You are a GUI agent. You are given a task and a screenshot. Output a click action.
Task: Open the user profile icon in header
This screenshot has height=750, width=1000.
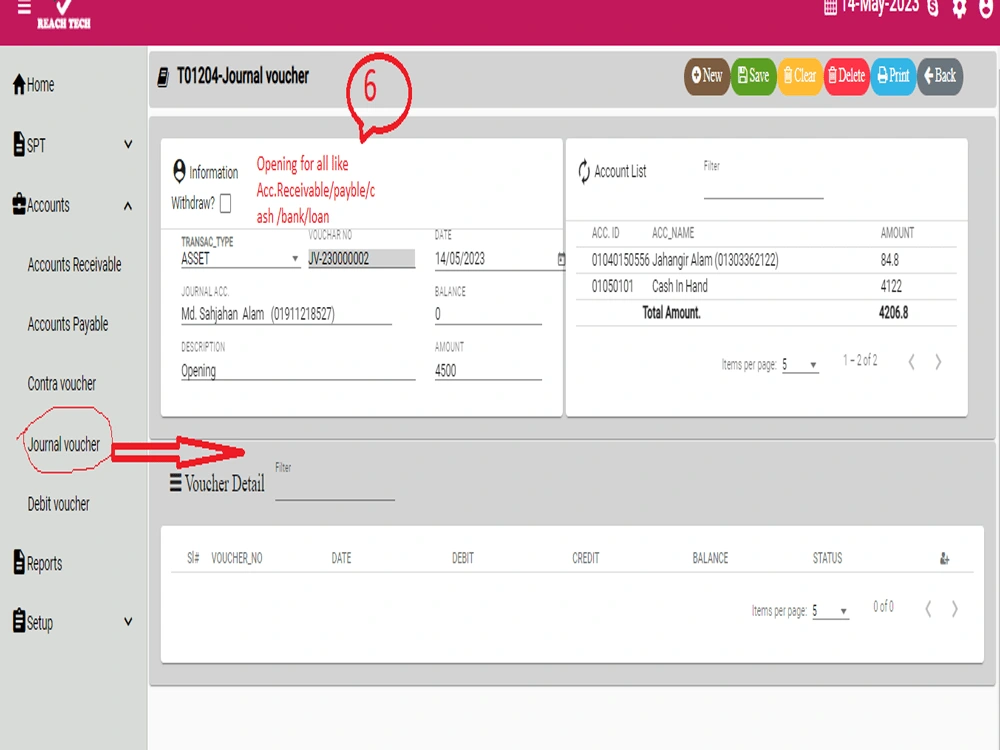[x=986, y=8]
